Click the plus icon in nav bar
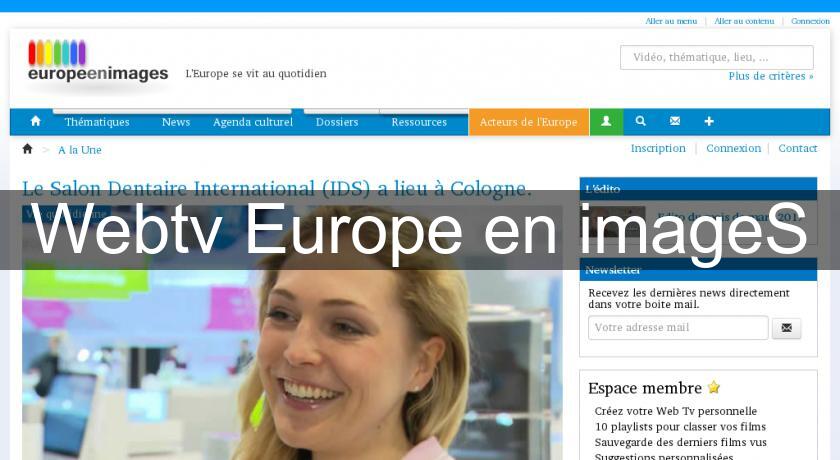This screenshot has width=840, height=460. point(709,122)
